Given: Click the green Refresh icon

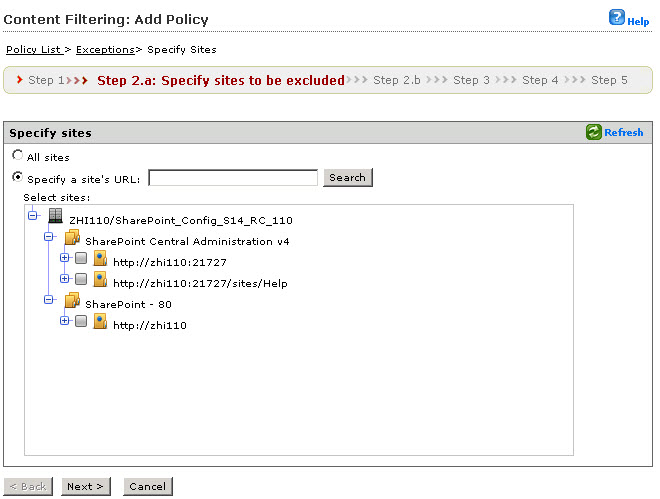Looking at the screenshot, I should tap(594, 132).
